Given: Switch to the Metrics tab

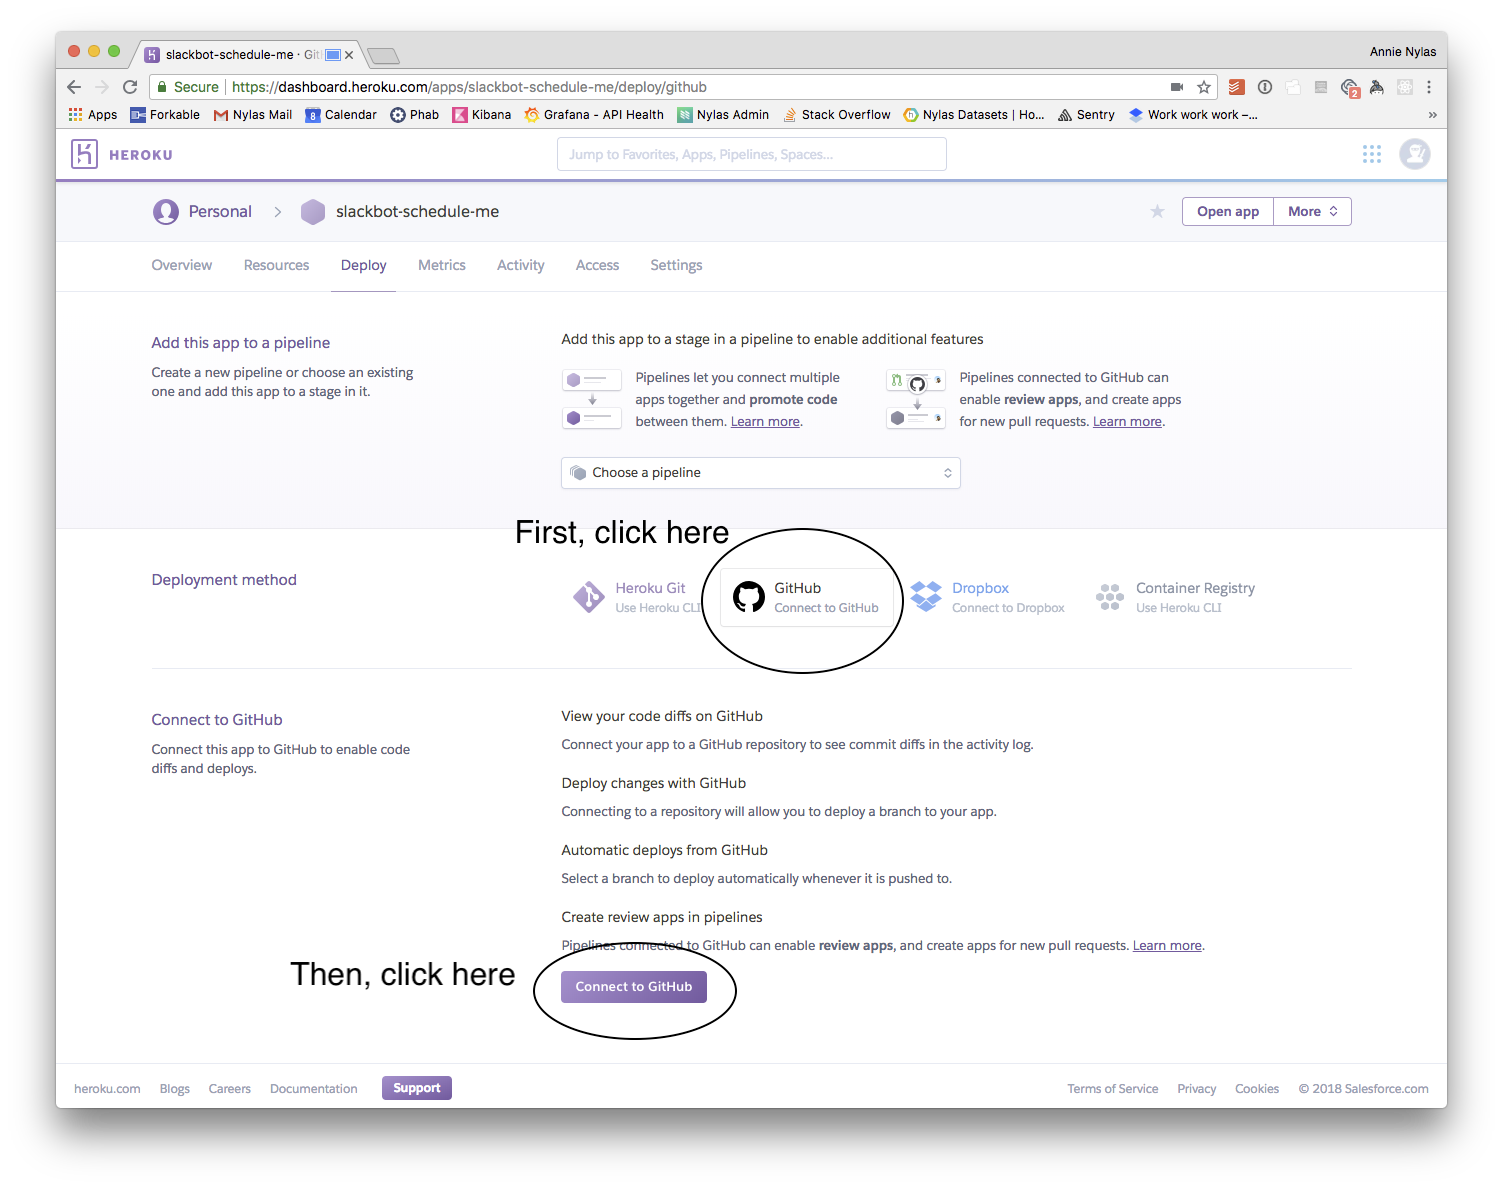Looking at the screenshot, I should click(x=442, y=265).
